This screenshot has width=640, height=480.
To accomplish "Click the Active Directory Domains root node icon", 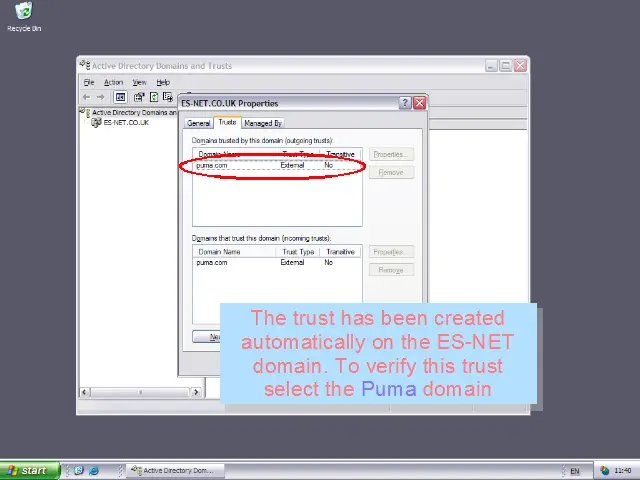I will pos(85,112).
